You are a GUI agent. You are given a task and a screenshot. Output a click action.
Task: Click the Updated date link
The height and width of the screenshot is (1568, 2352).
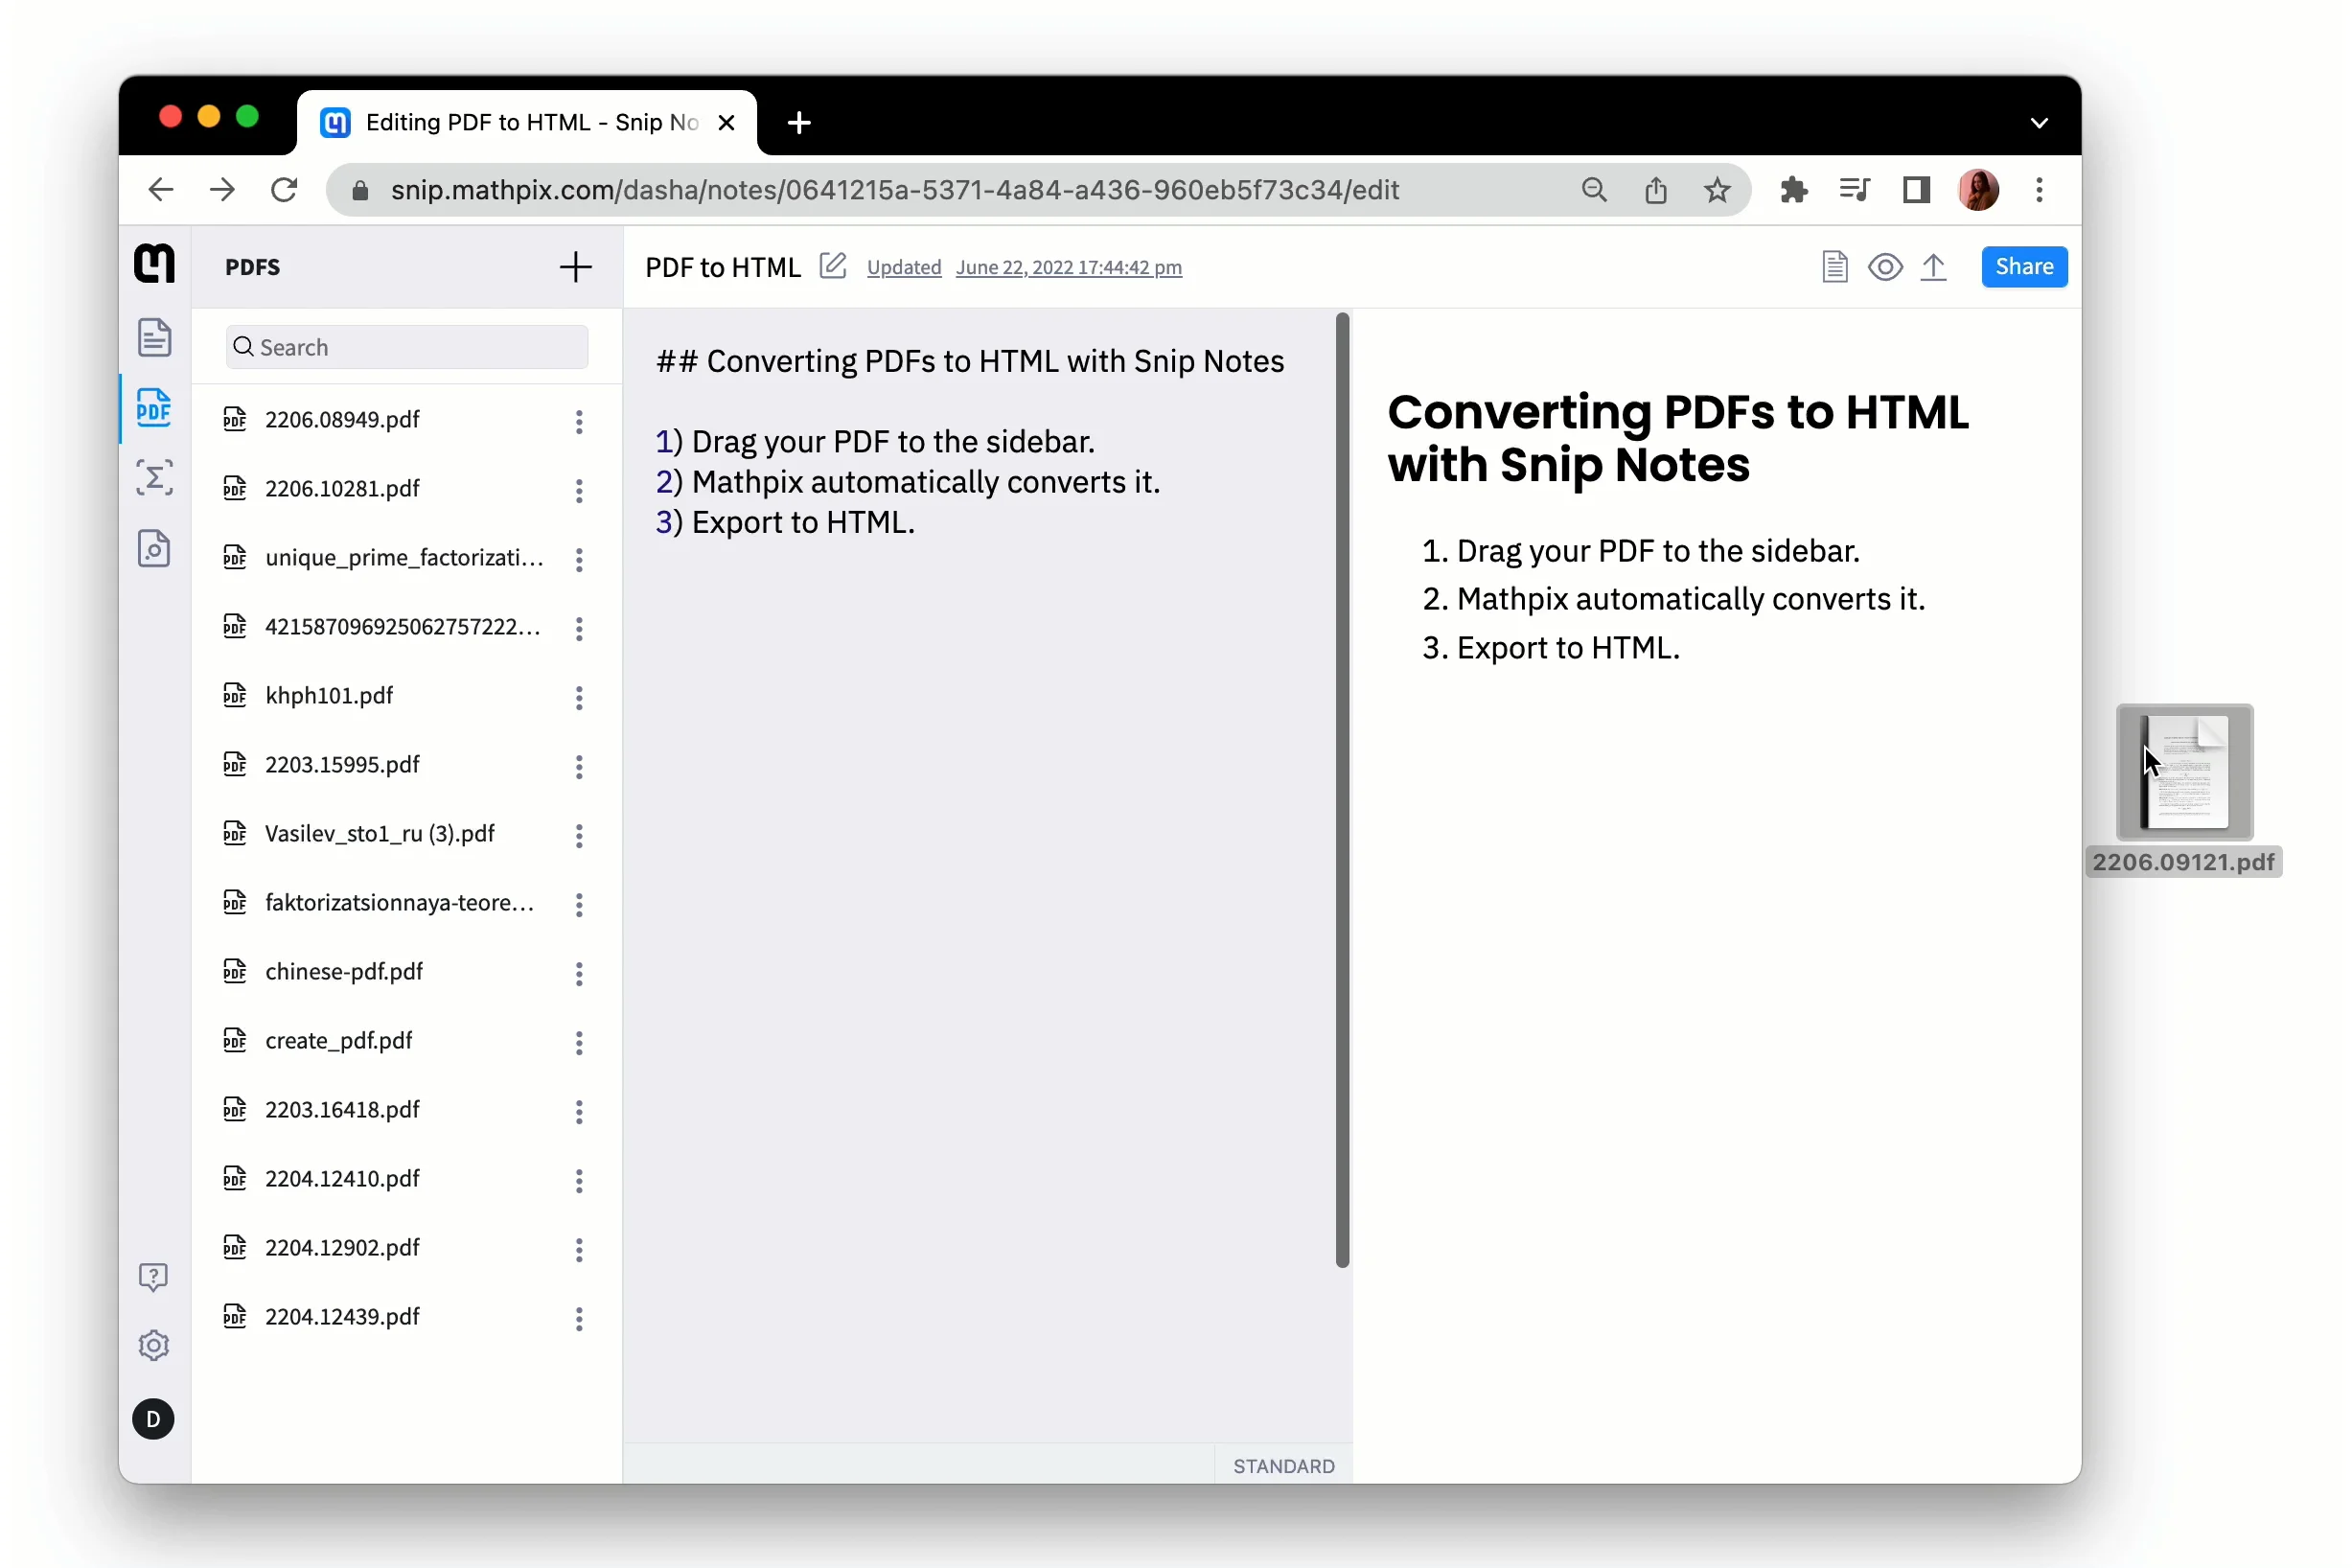point(1068,268)
